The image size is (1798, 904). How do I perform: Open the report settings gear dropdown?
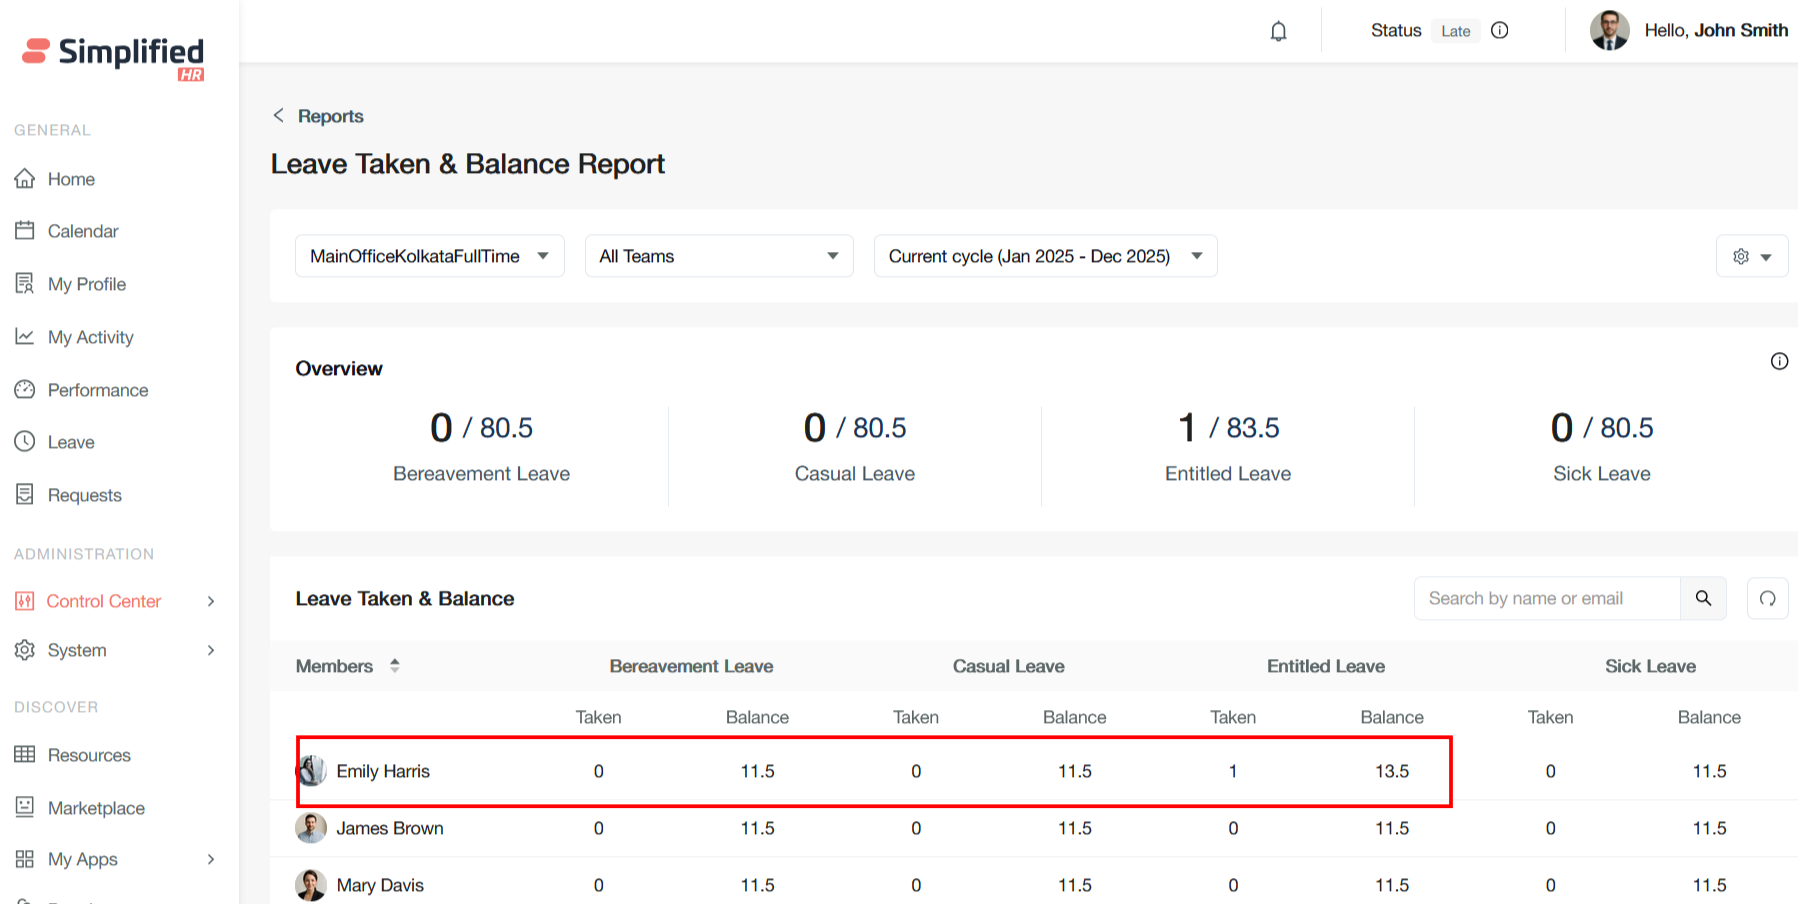point(1751,256)
